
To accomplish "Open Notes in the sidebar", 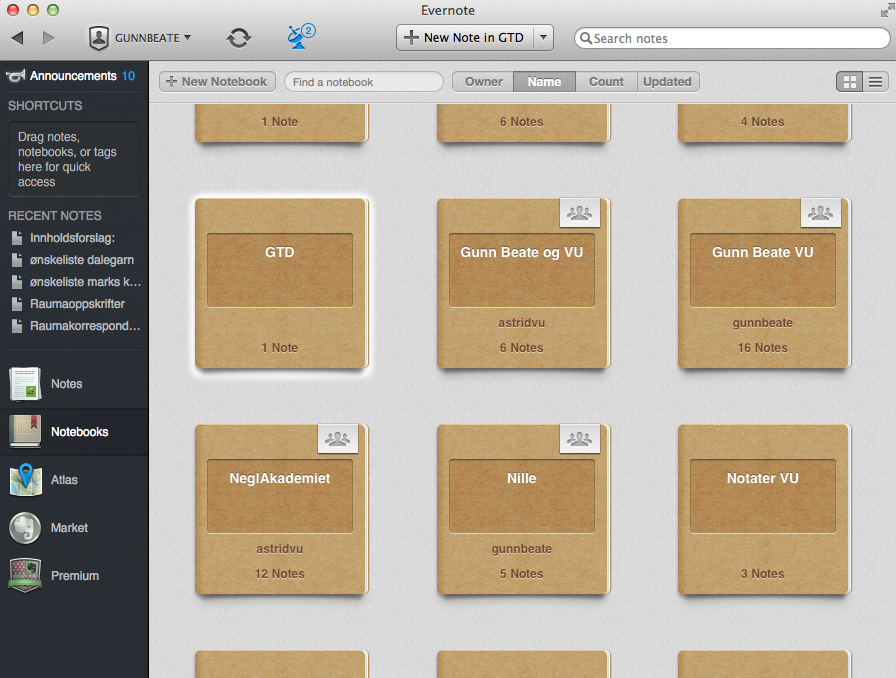I will coord(26,384).
